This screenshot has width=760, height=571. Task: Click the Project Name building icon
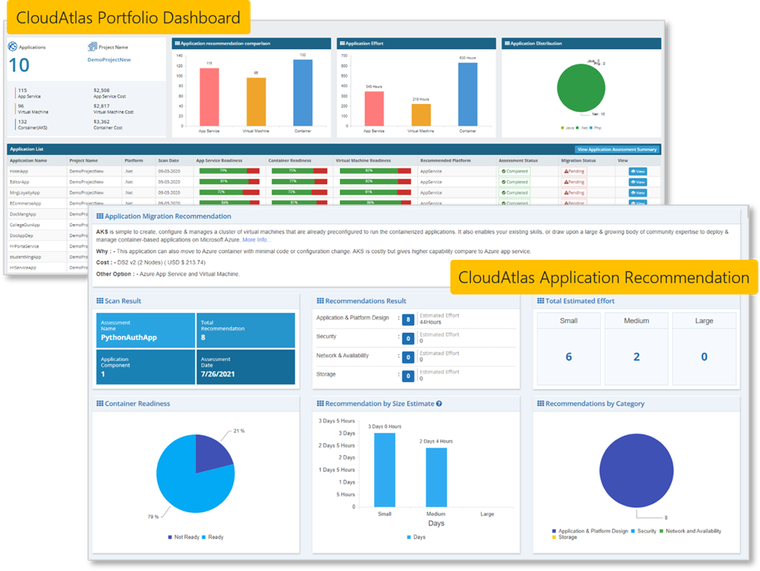point(92,47)
